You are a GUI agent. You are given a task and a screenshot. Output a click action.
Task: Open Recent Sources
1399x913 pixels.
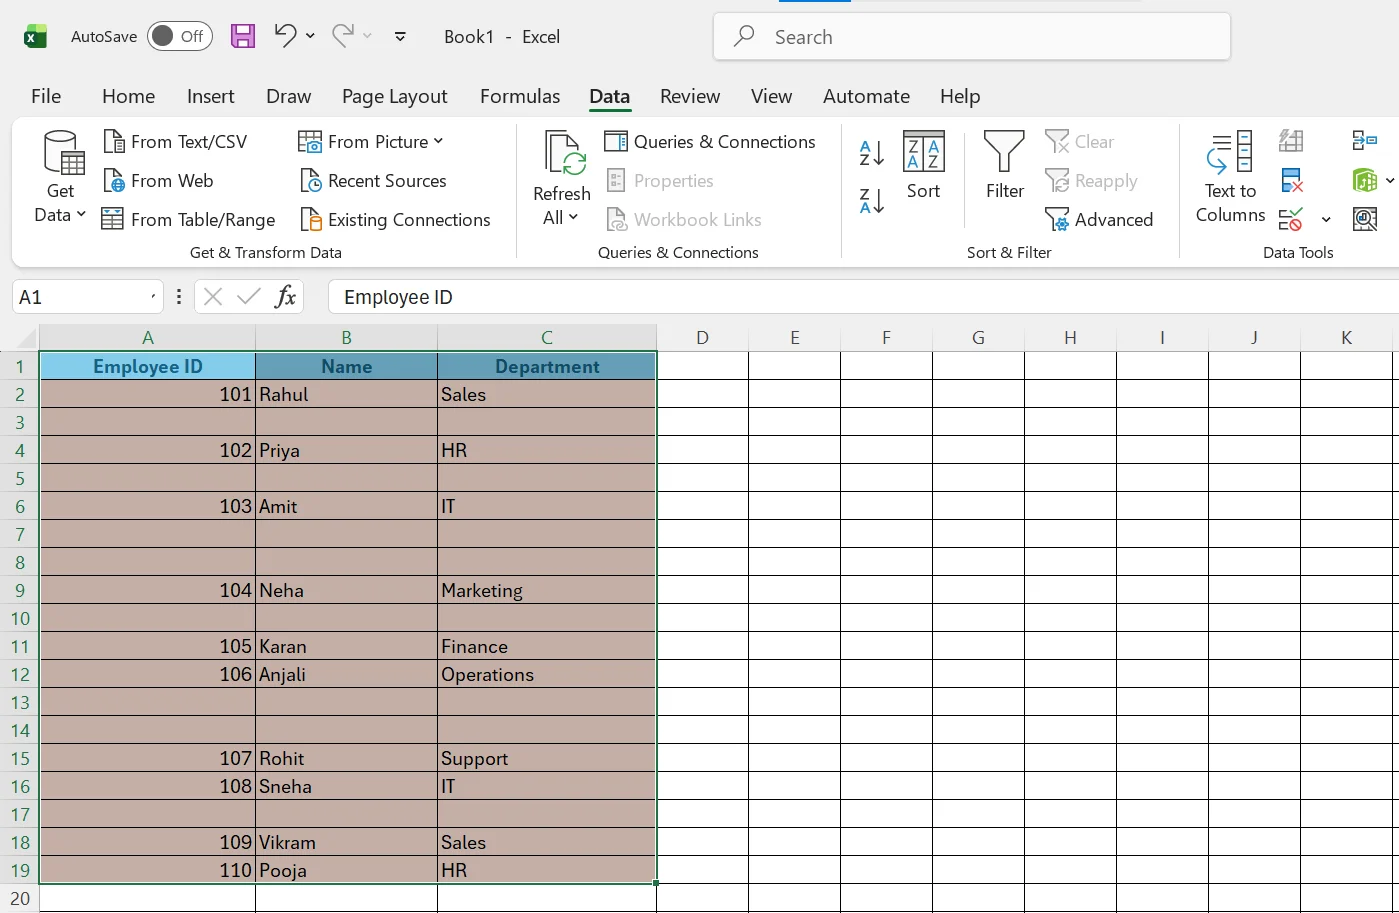point(373,181)
